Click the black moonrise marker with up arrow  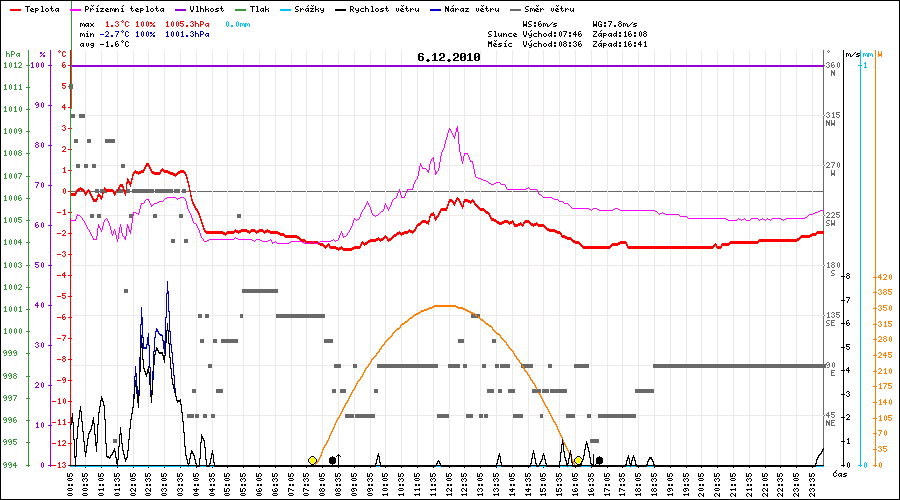tap(335, 460)
